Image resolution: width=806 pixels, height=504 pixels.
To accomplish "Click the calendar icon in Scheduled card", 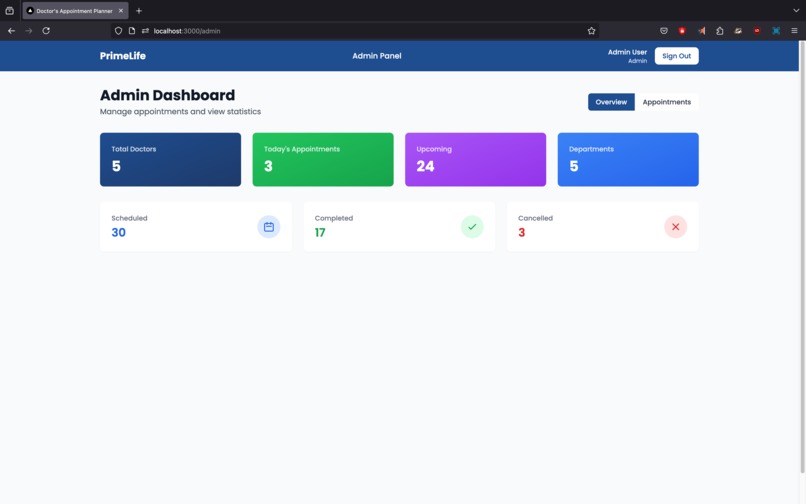I will pyautogui.click(x=269, y=227).
